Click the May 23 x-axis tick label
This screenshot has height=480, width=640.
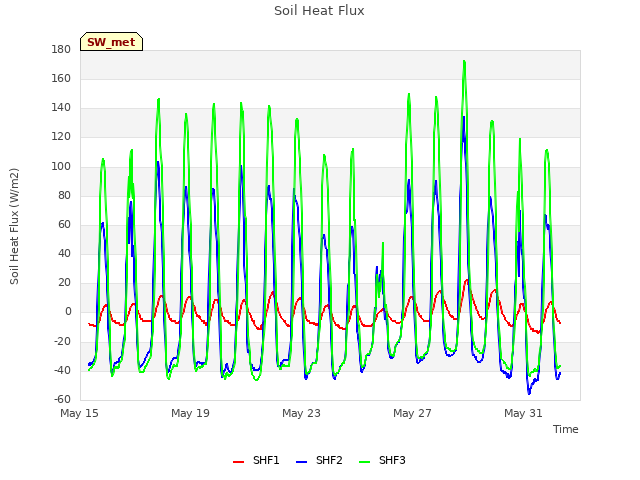pos(302,413)
